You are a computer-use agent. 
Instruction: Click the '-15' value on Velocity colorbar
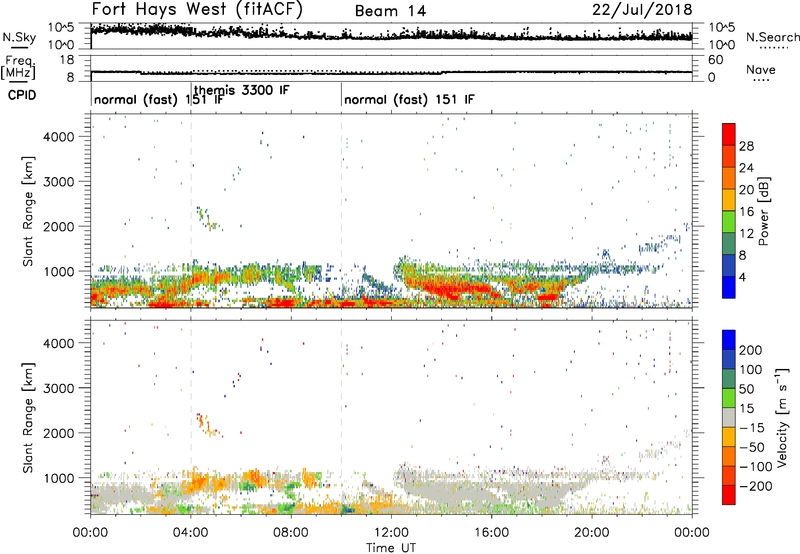pos(752,427)
